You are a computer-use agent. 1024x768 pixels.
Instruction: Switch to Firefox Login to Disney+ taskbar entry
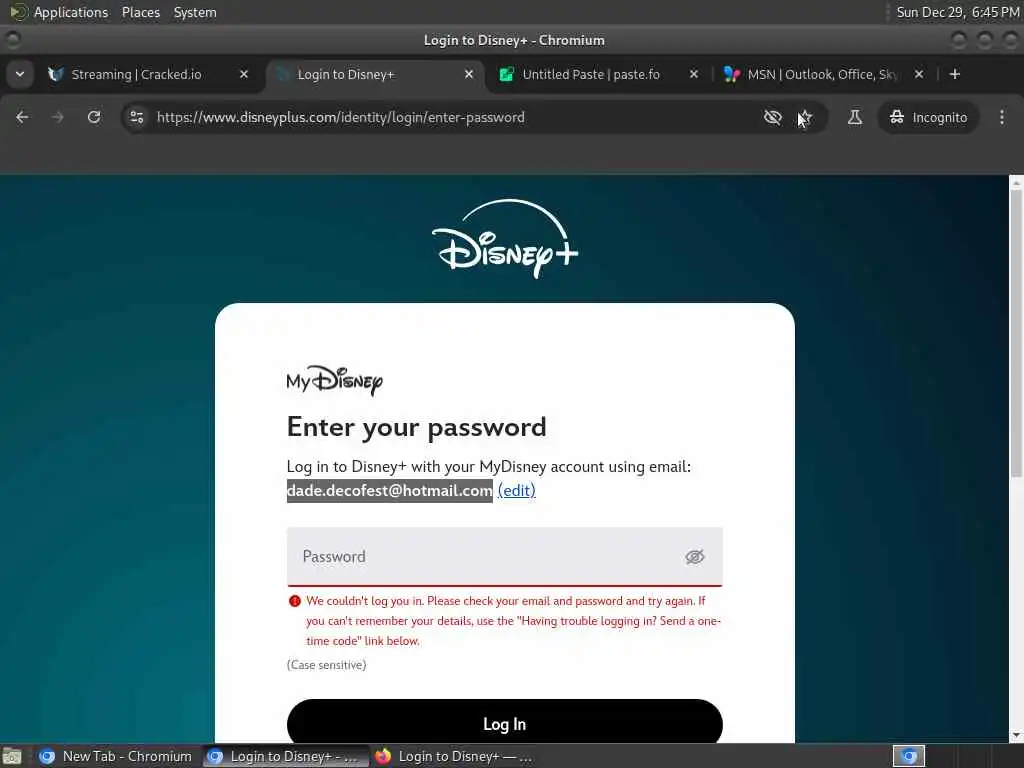coord(453,756)
